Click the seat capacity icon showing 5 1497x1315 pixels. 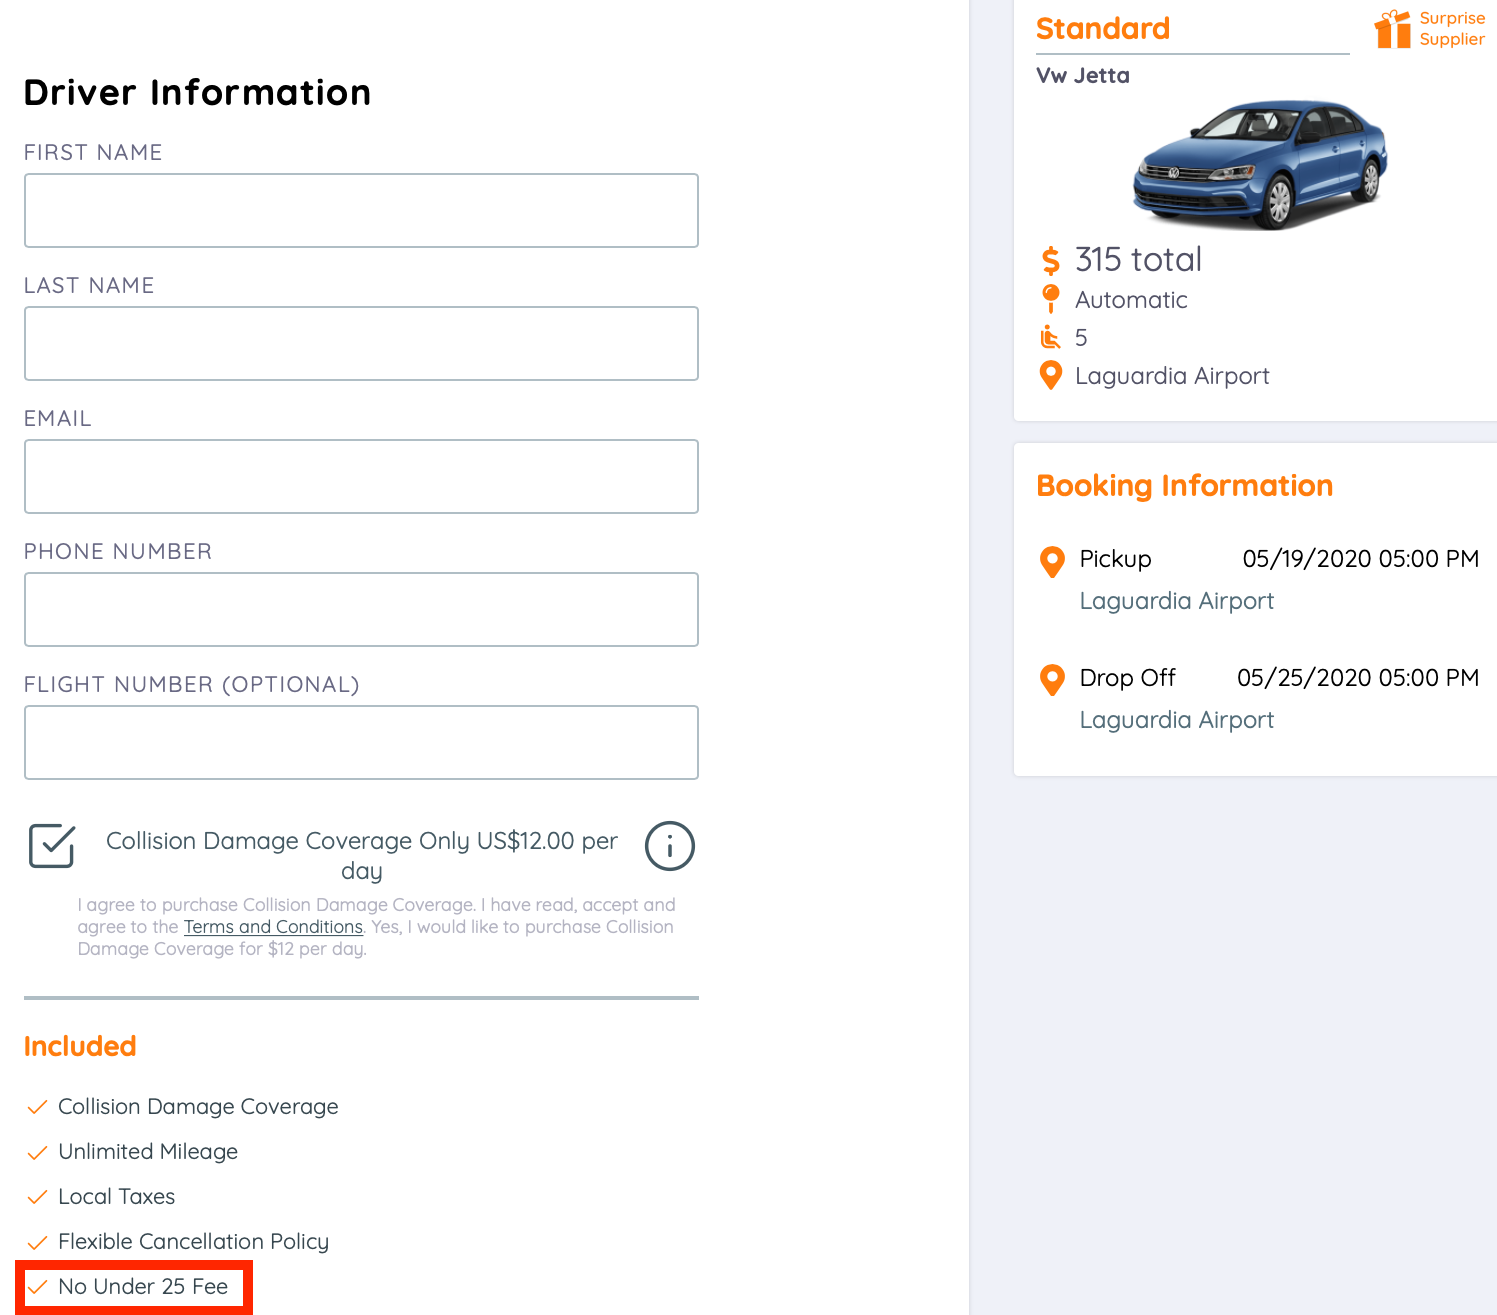click(1050, 337)
